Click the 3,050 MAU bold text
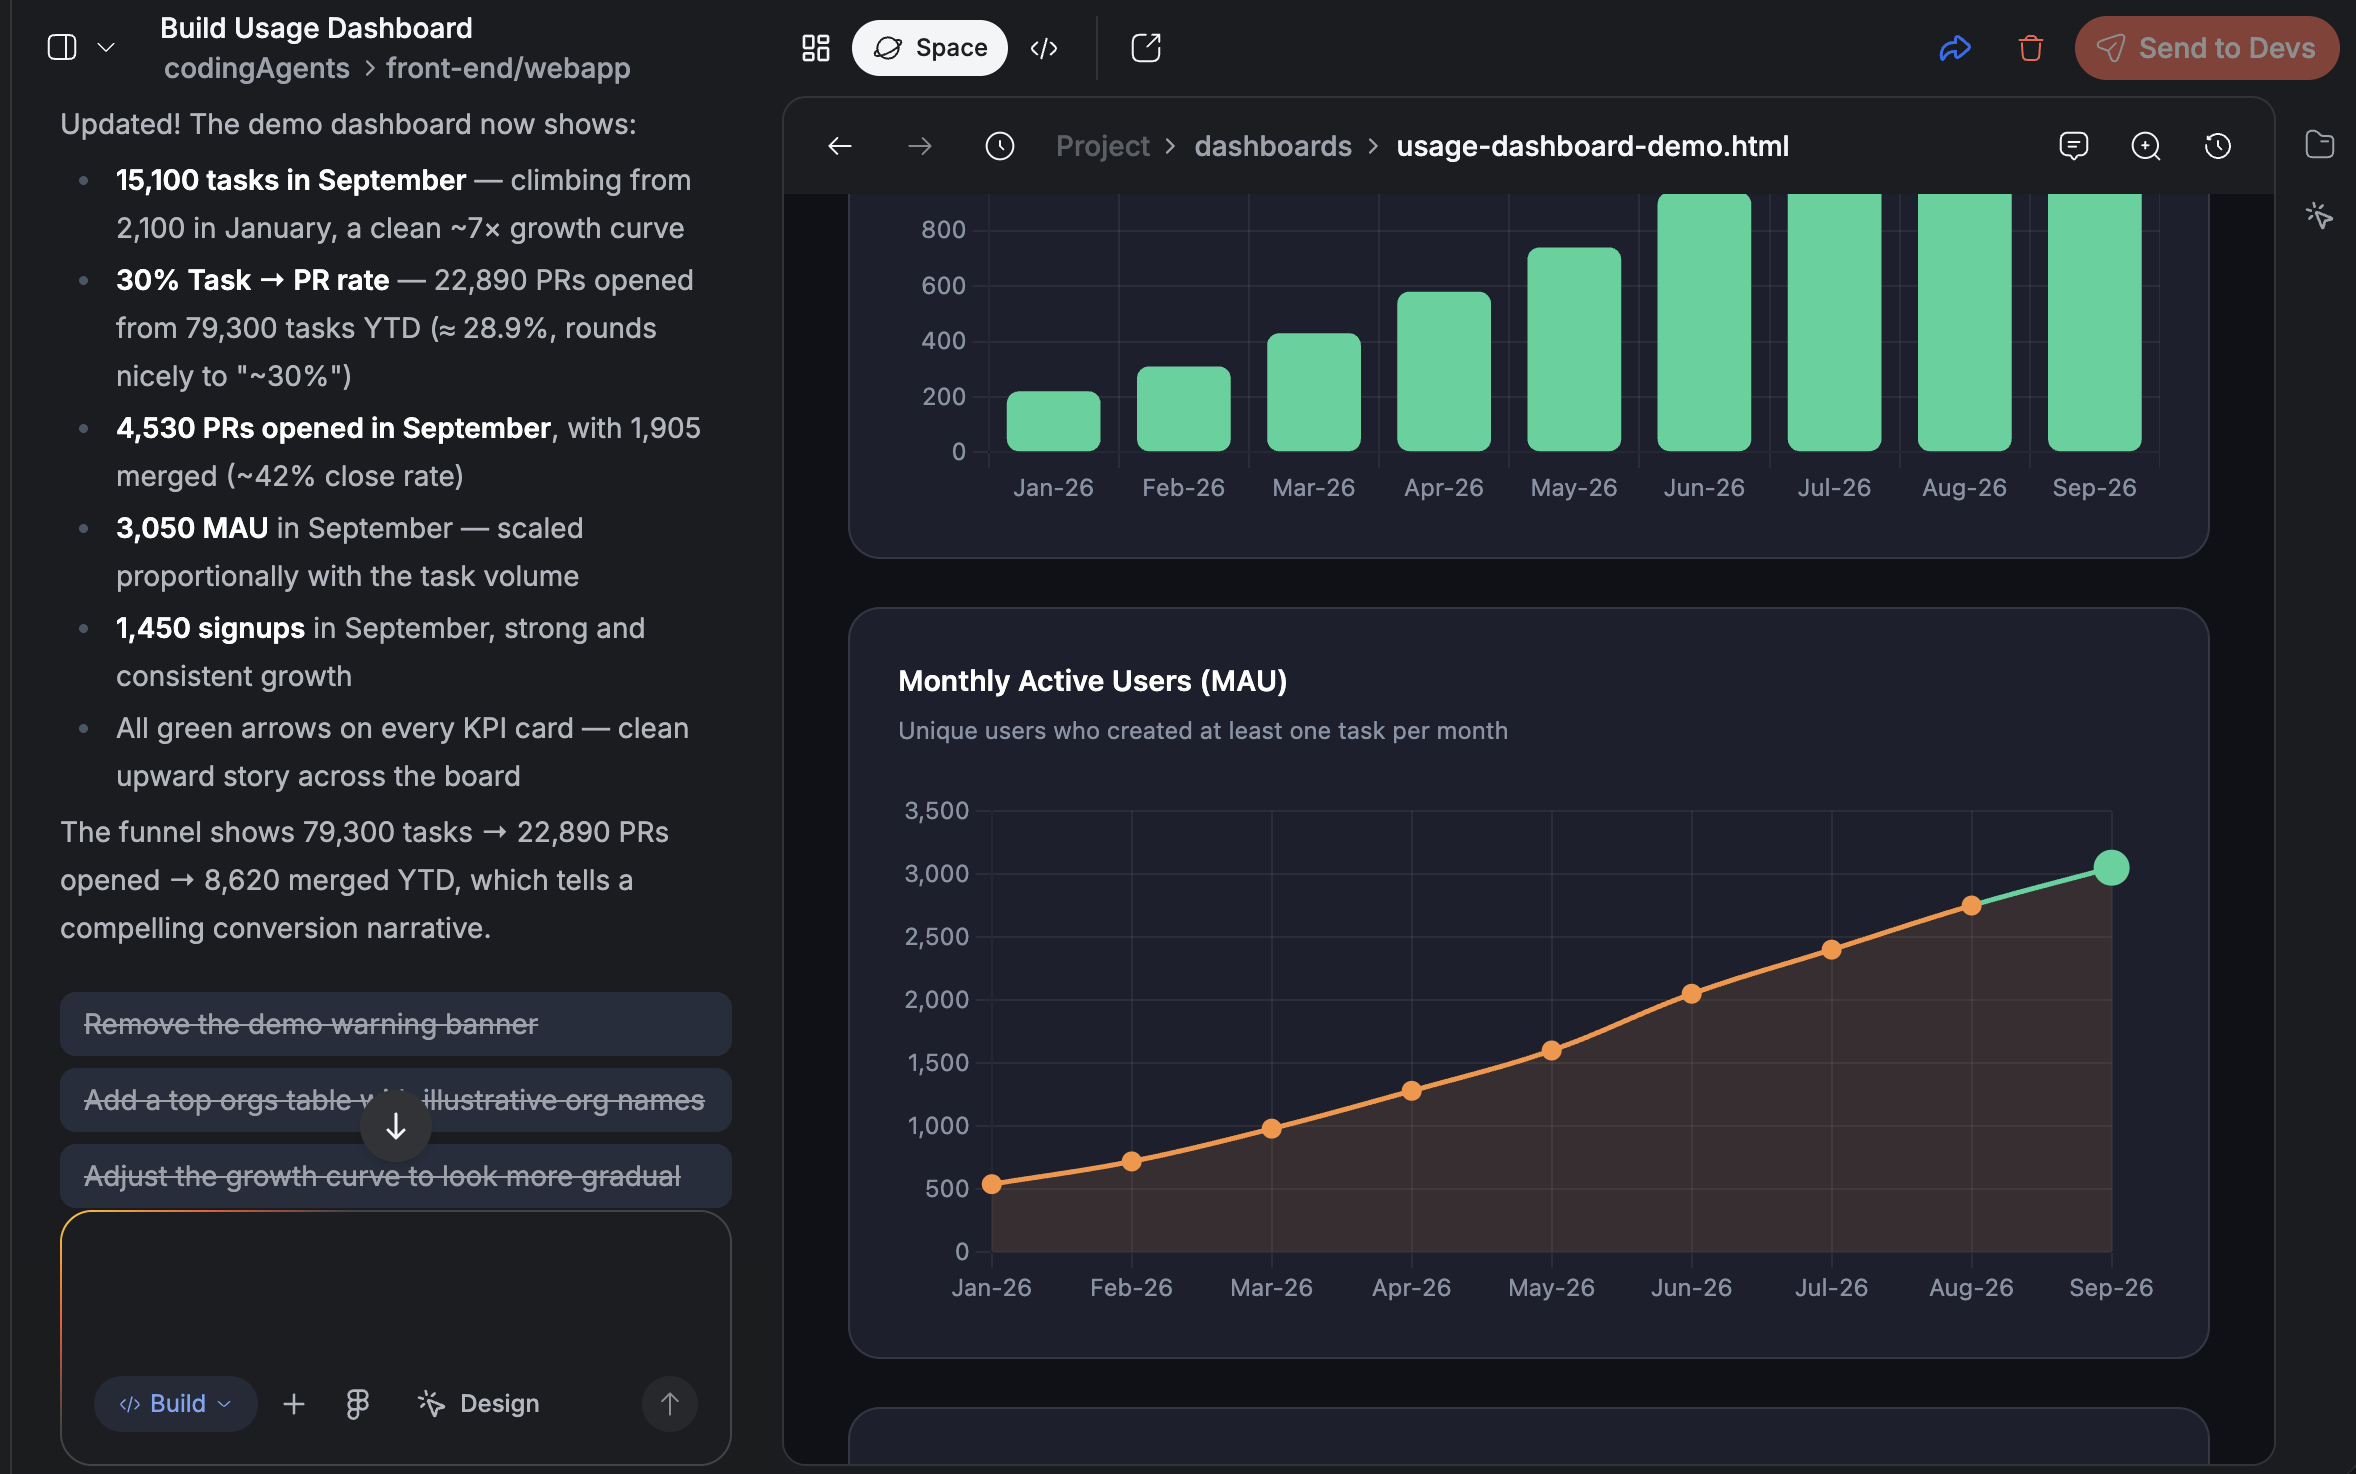 click(192, 528)
